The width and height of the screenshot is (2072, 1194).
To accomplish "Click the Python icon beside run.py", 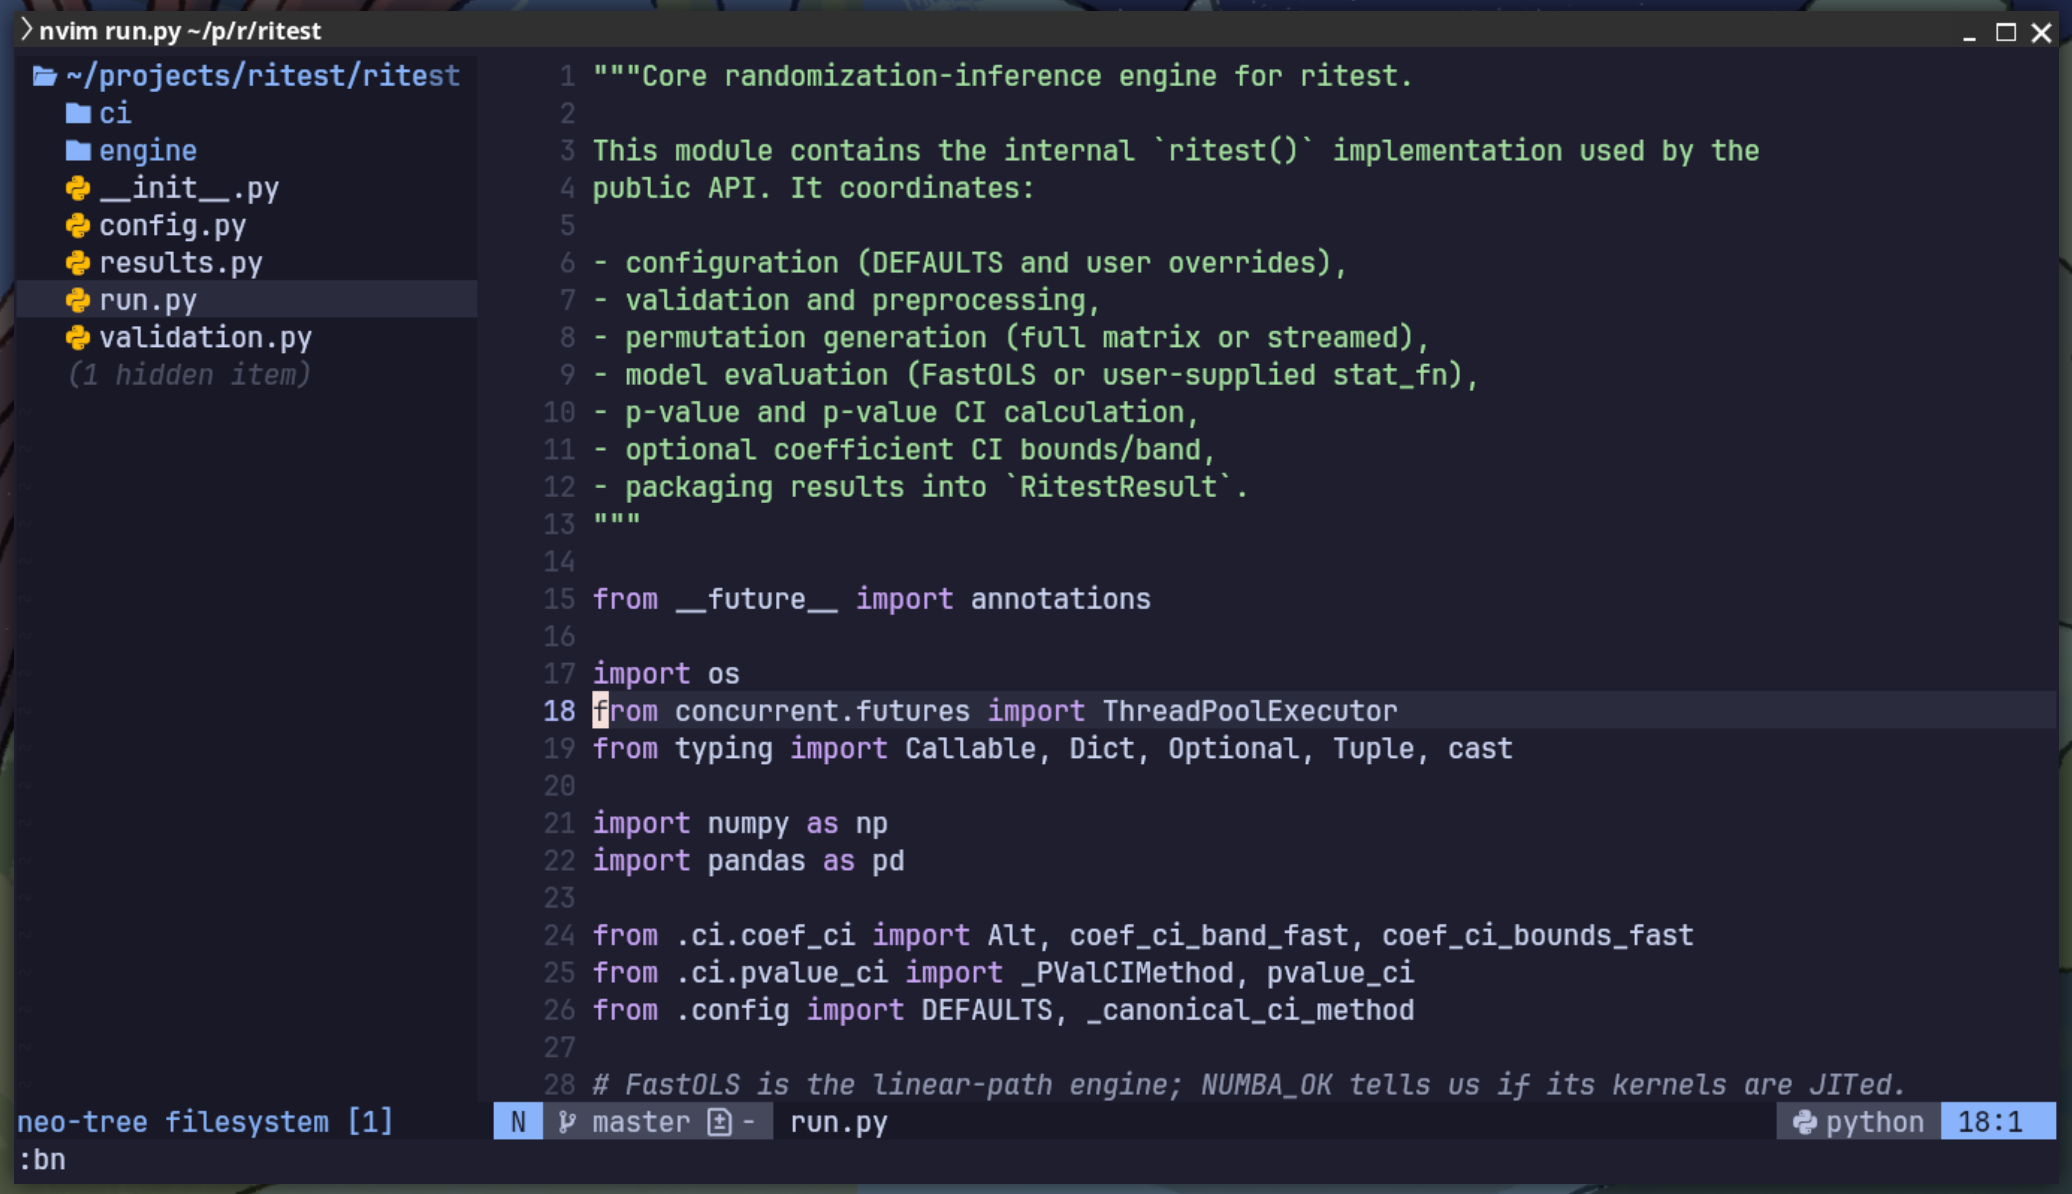I will point(79,299).
